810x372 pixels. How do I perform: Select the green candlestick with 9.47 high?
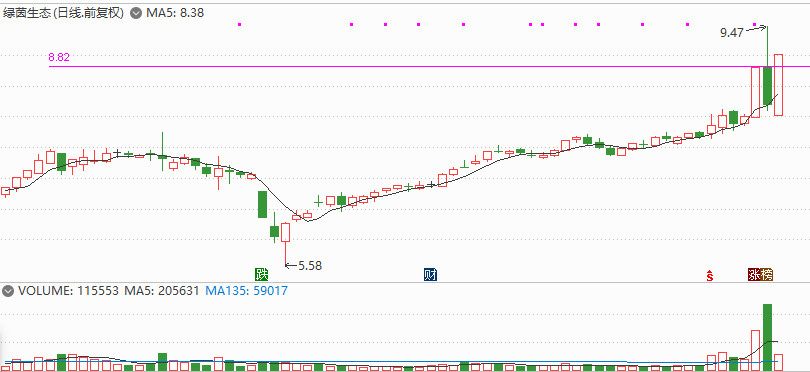[x=768, y=68]
